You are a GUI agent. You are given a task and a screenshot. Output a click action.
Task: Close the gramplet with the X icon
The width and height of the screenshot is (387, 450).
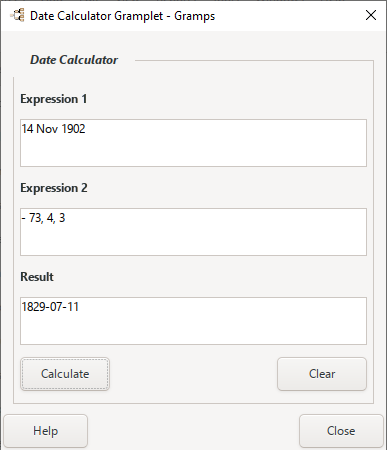[x=371, y=15]
